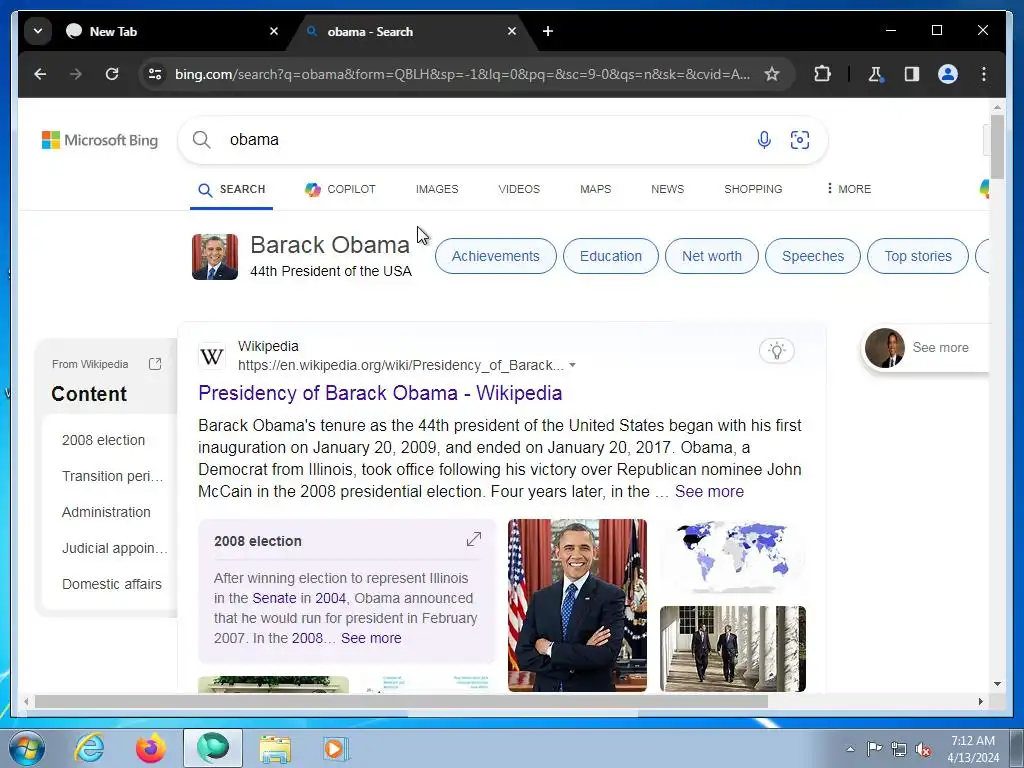
Task: Select the Top stories chip
Action: click(918, 256)
